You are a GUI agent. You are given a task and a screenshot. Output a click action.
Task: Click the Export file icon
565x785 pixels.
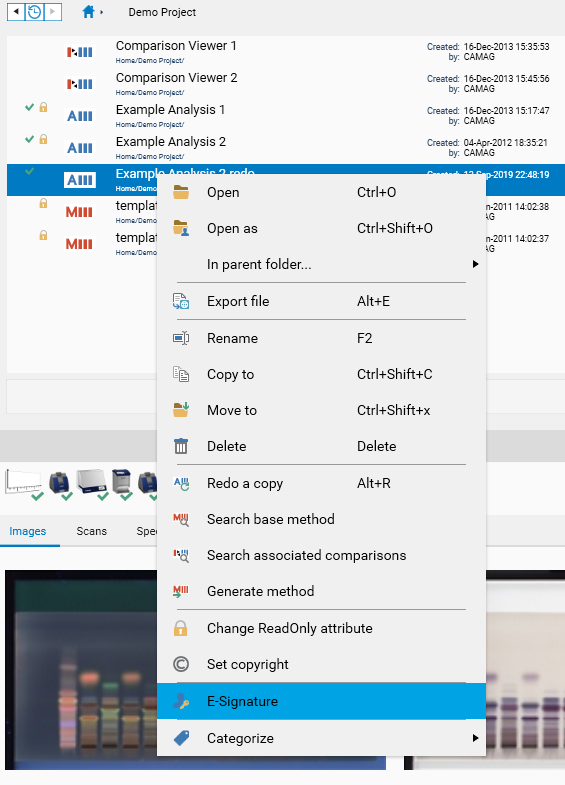181,301
